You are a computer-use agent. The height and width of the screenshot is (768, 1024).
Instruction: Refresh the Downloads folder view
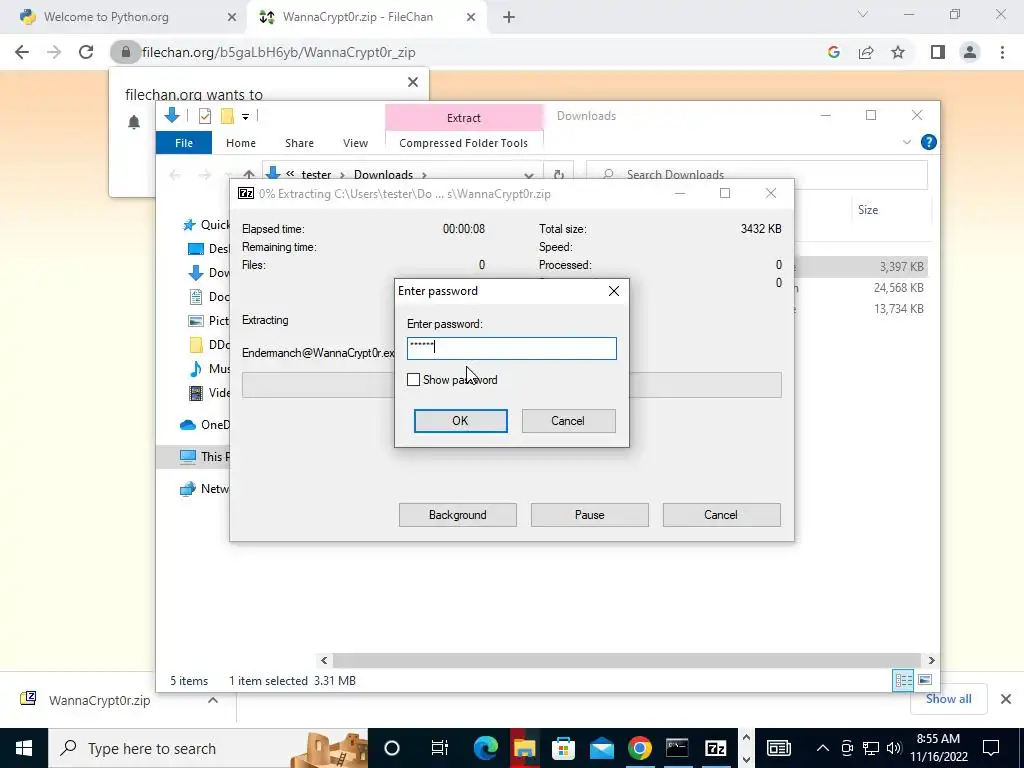(558, 174)
